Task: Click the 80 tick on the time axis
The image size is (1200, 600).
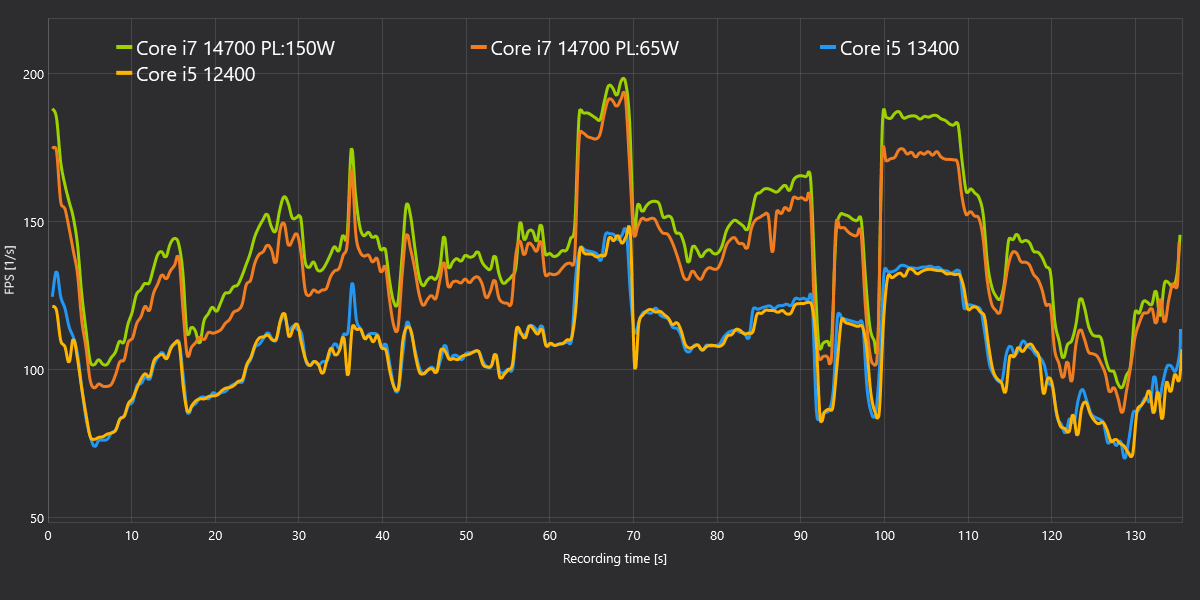Action: (716, 536)
